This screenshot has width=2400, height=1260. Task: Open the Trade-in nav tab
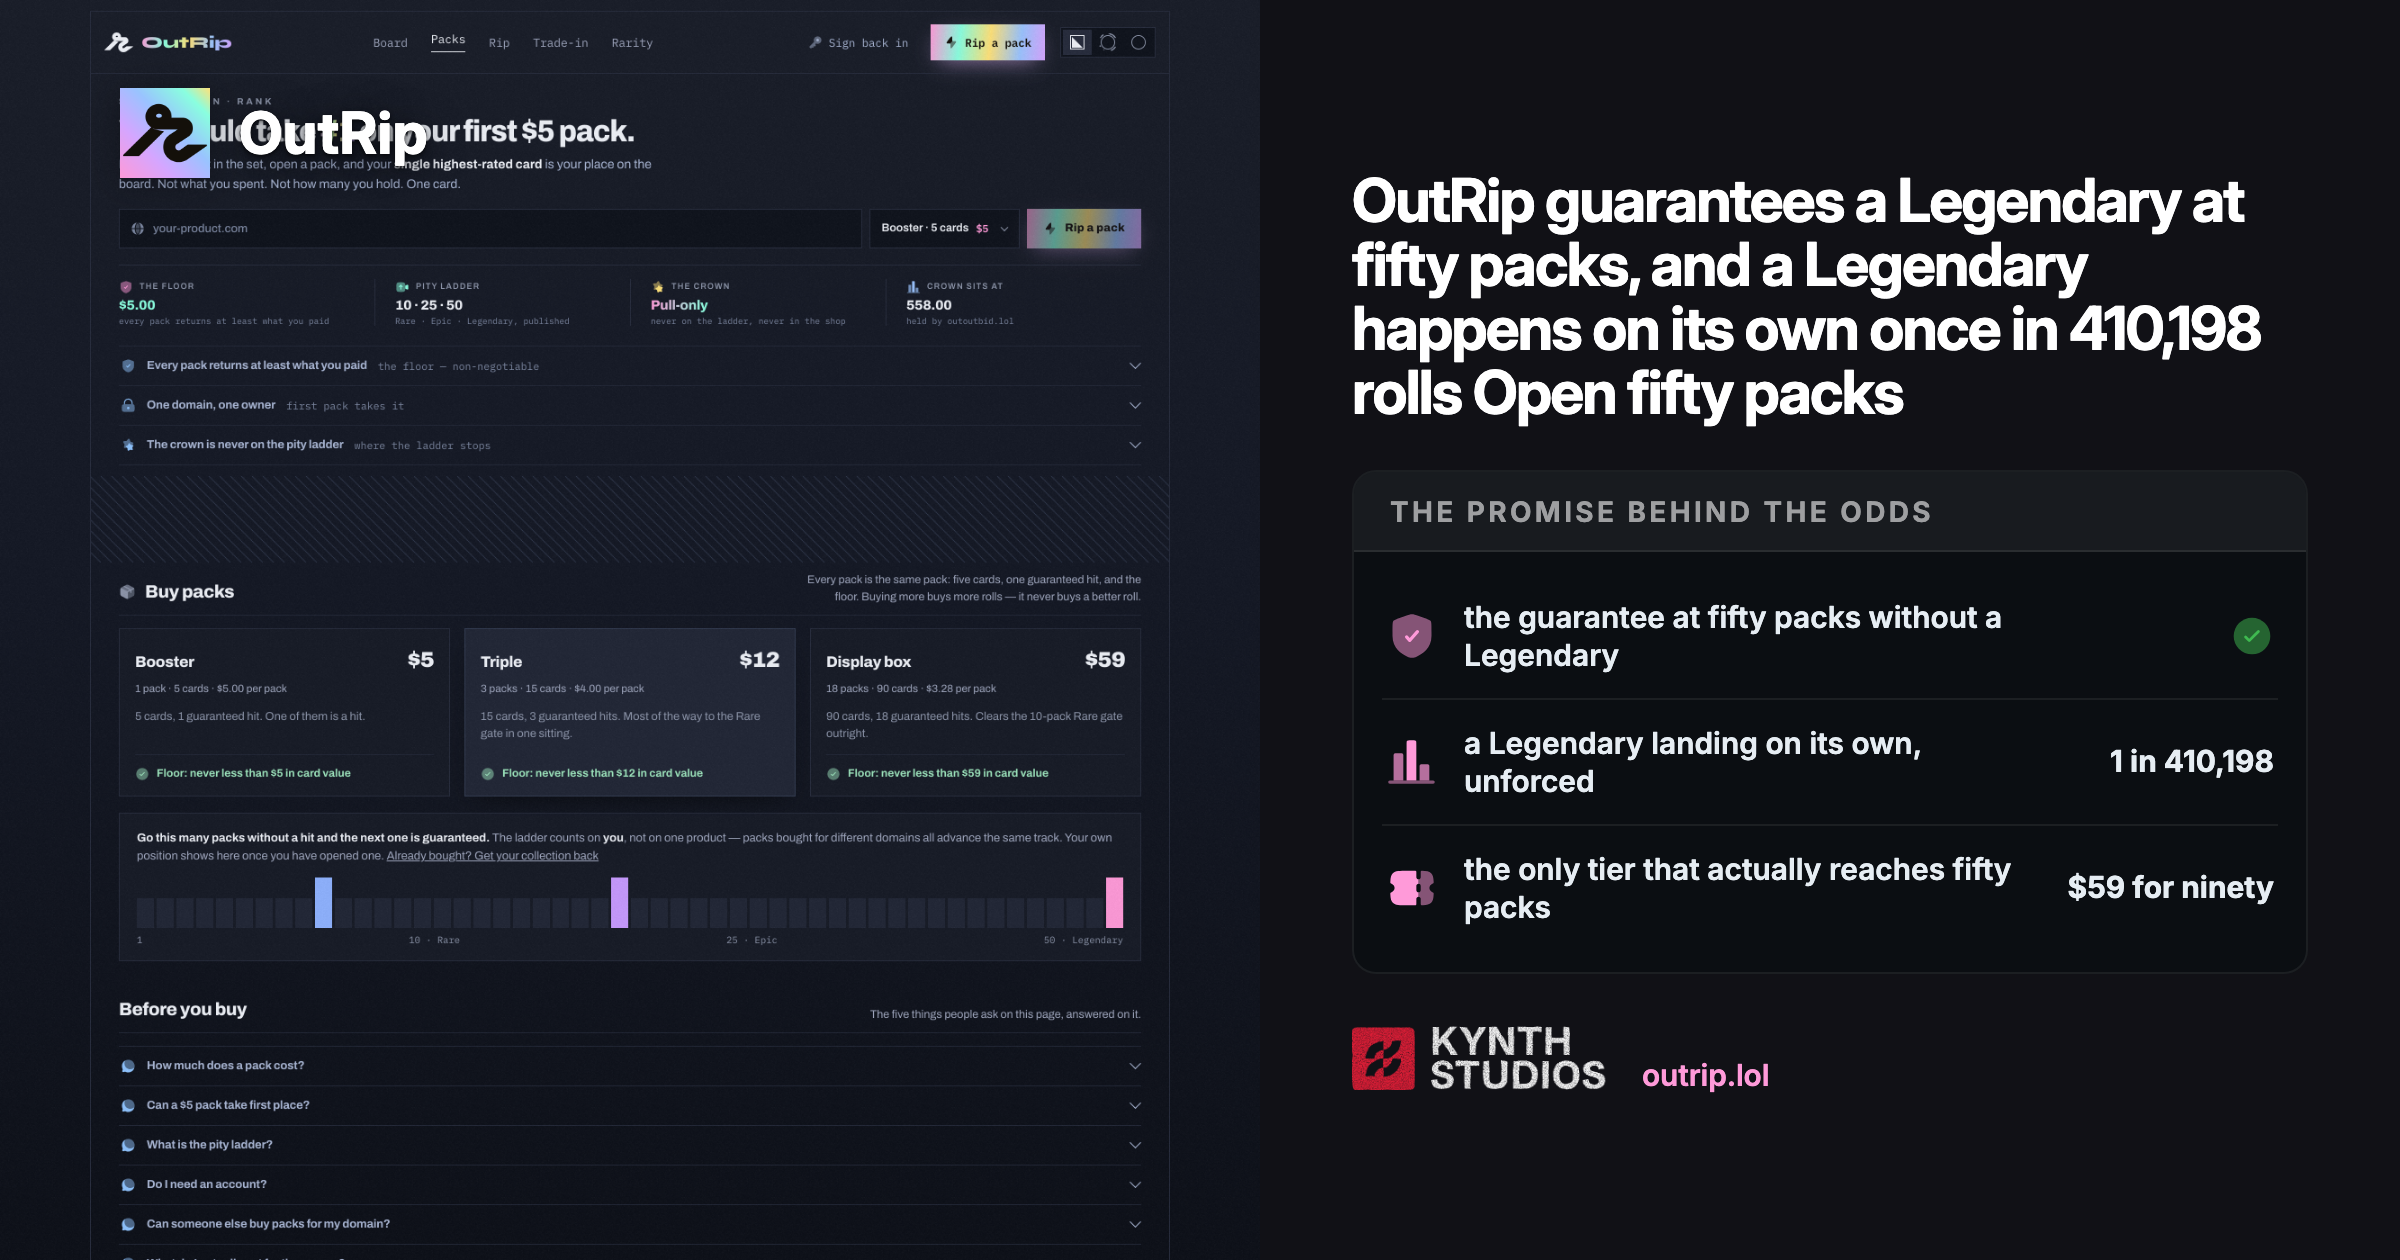560,43
